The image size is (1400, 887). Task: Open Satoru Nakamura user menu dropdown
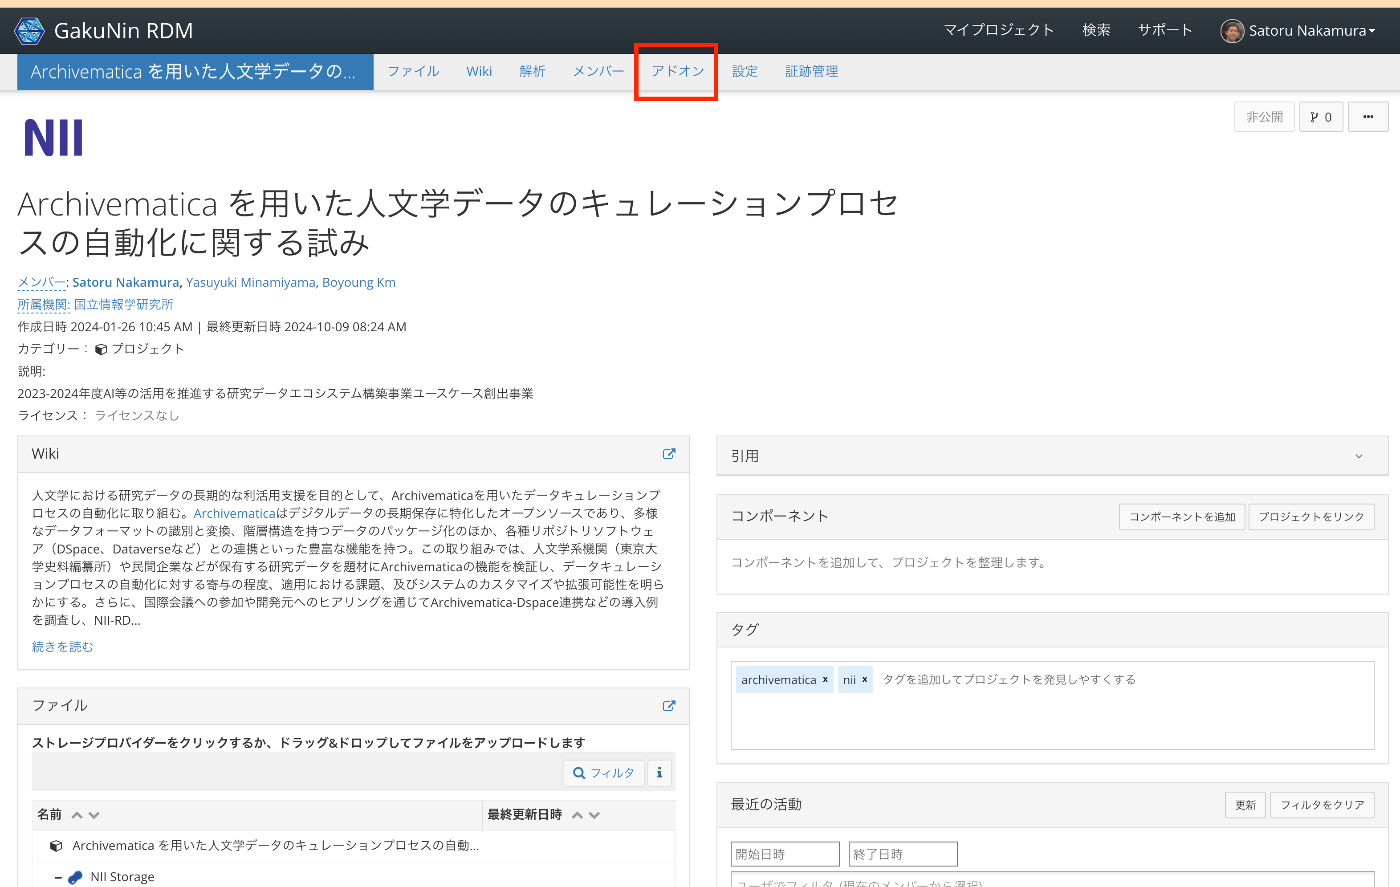pos(1298,31)
